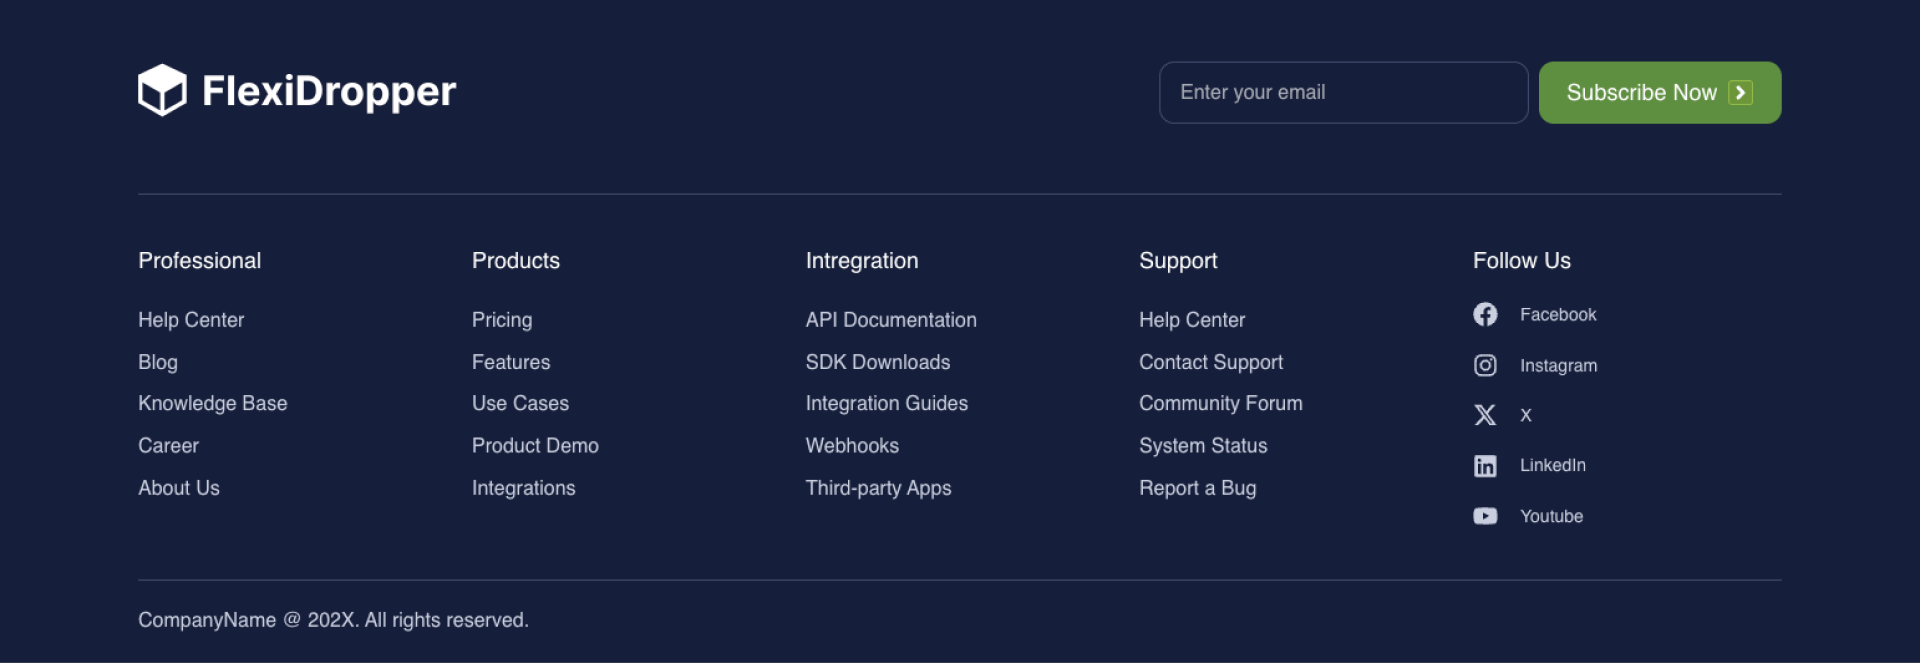Click the Intregration column heading

[862, 261]
